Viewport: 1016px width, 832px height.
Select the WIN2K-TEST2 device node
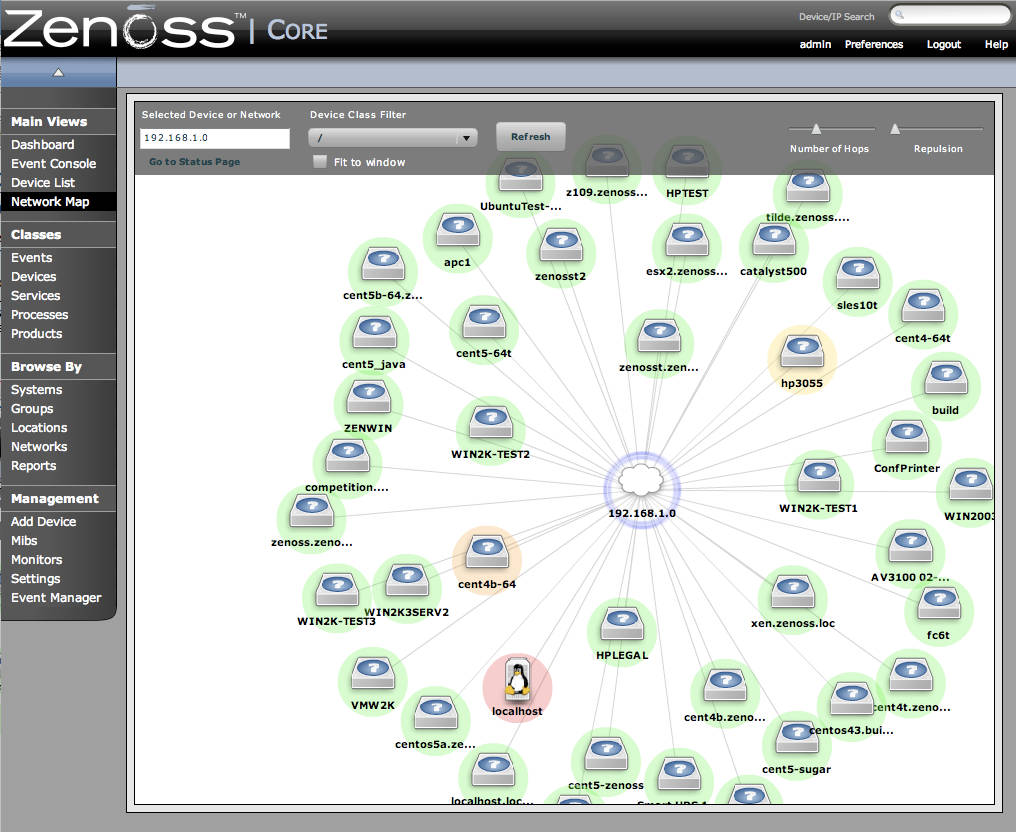(490, 423)
